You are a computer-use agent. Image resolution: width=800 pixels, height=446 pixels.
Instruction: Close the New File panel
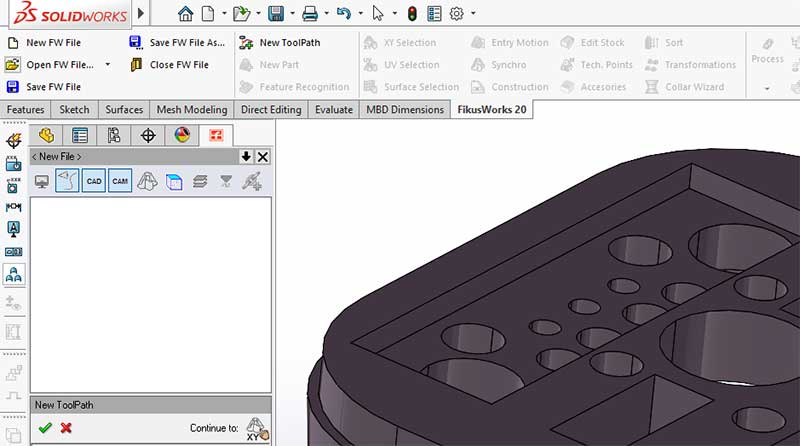pyautogui.click(x=263, y=157)
